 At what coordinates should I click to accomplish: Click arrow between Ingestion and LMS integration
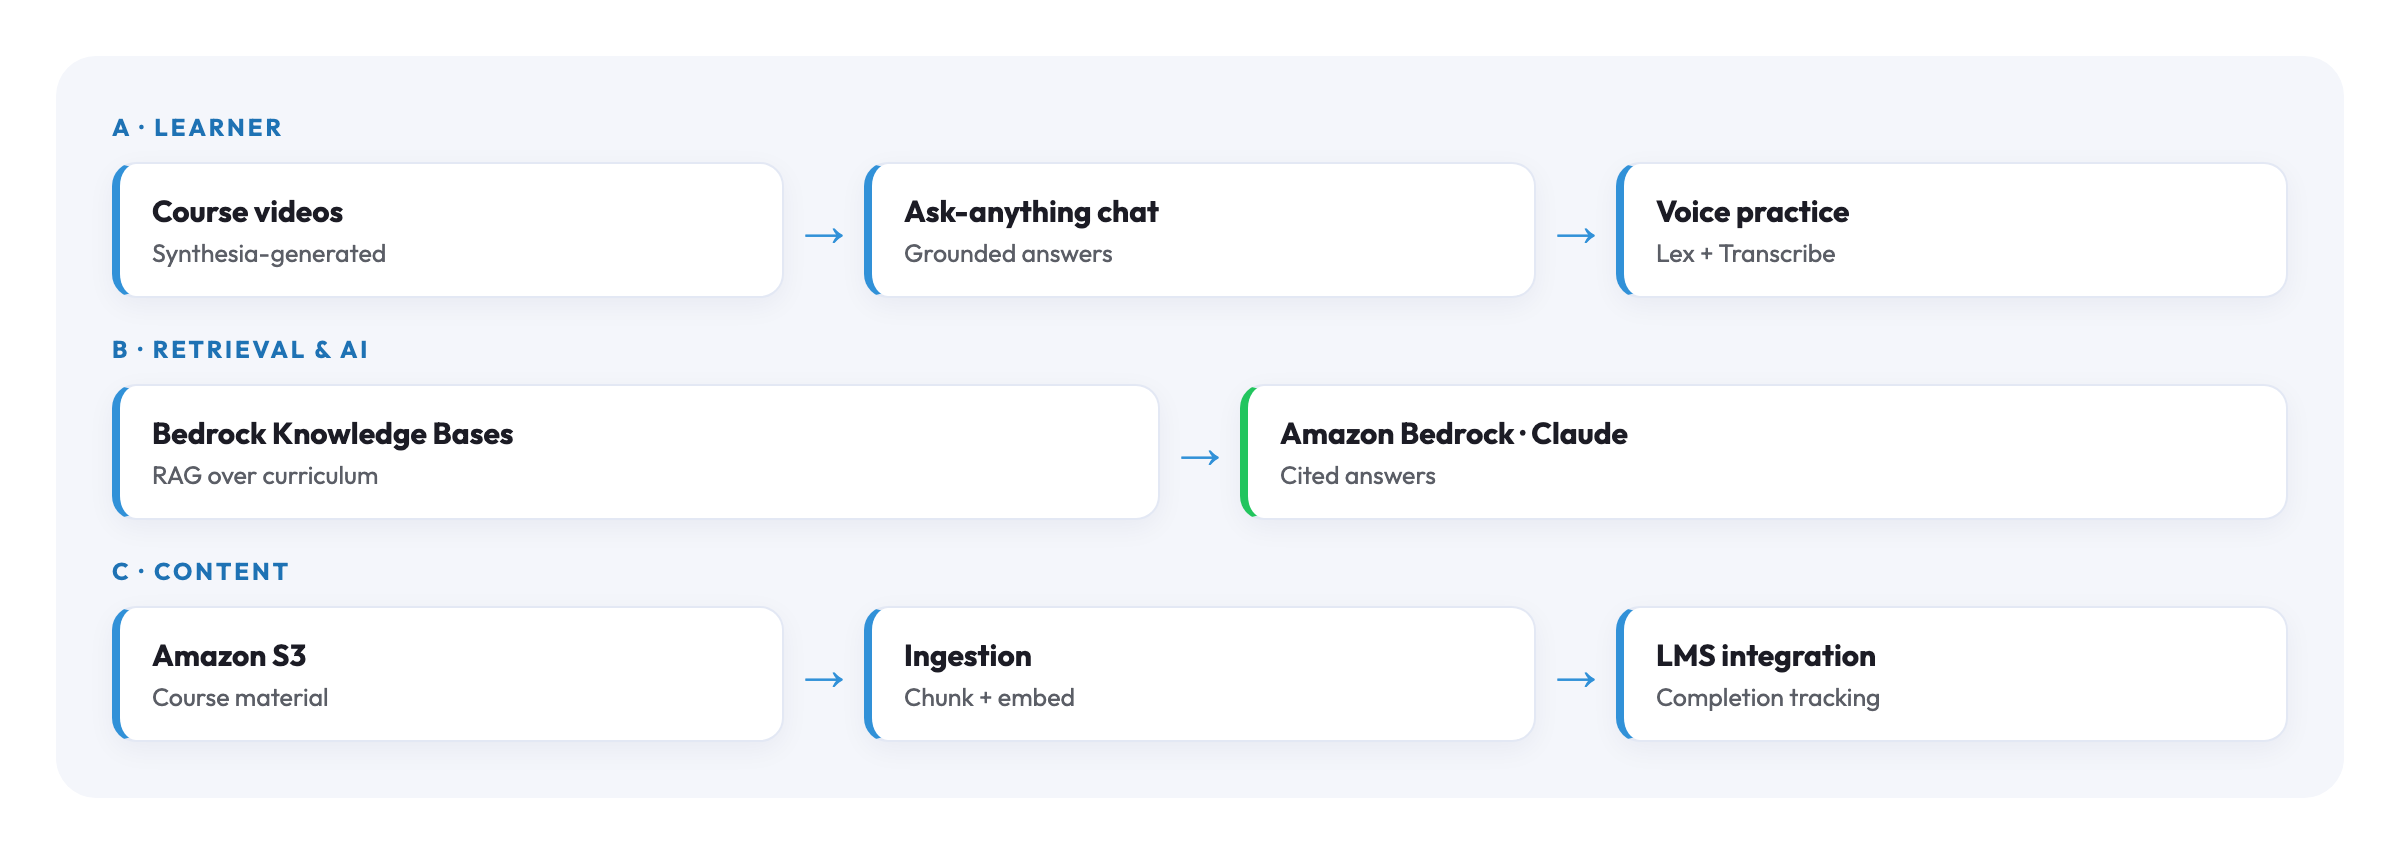pyautogui.click(x=1576, y=680)
